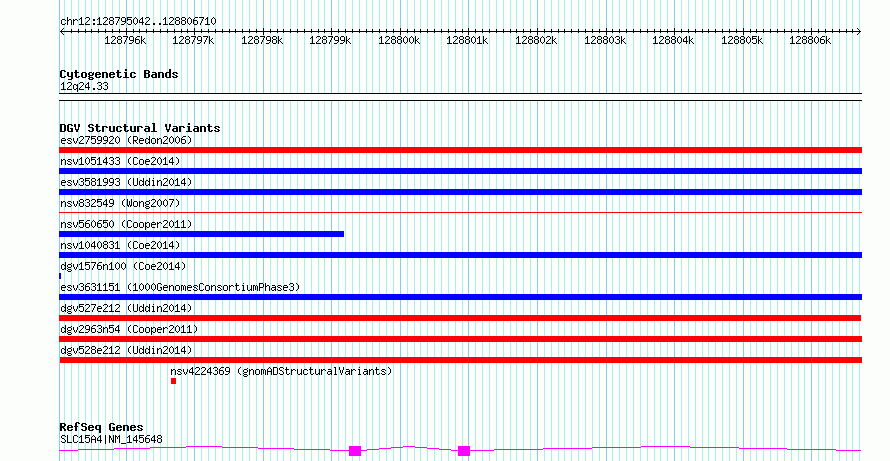This screenshot has height=461, width=890.
Task: Open nsv832549 (Wong2007) variant label
Action: click(x=120, y=203)
